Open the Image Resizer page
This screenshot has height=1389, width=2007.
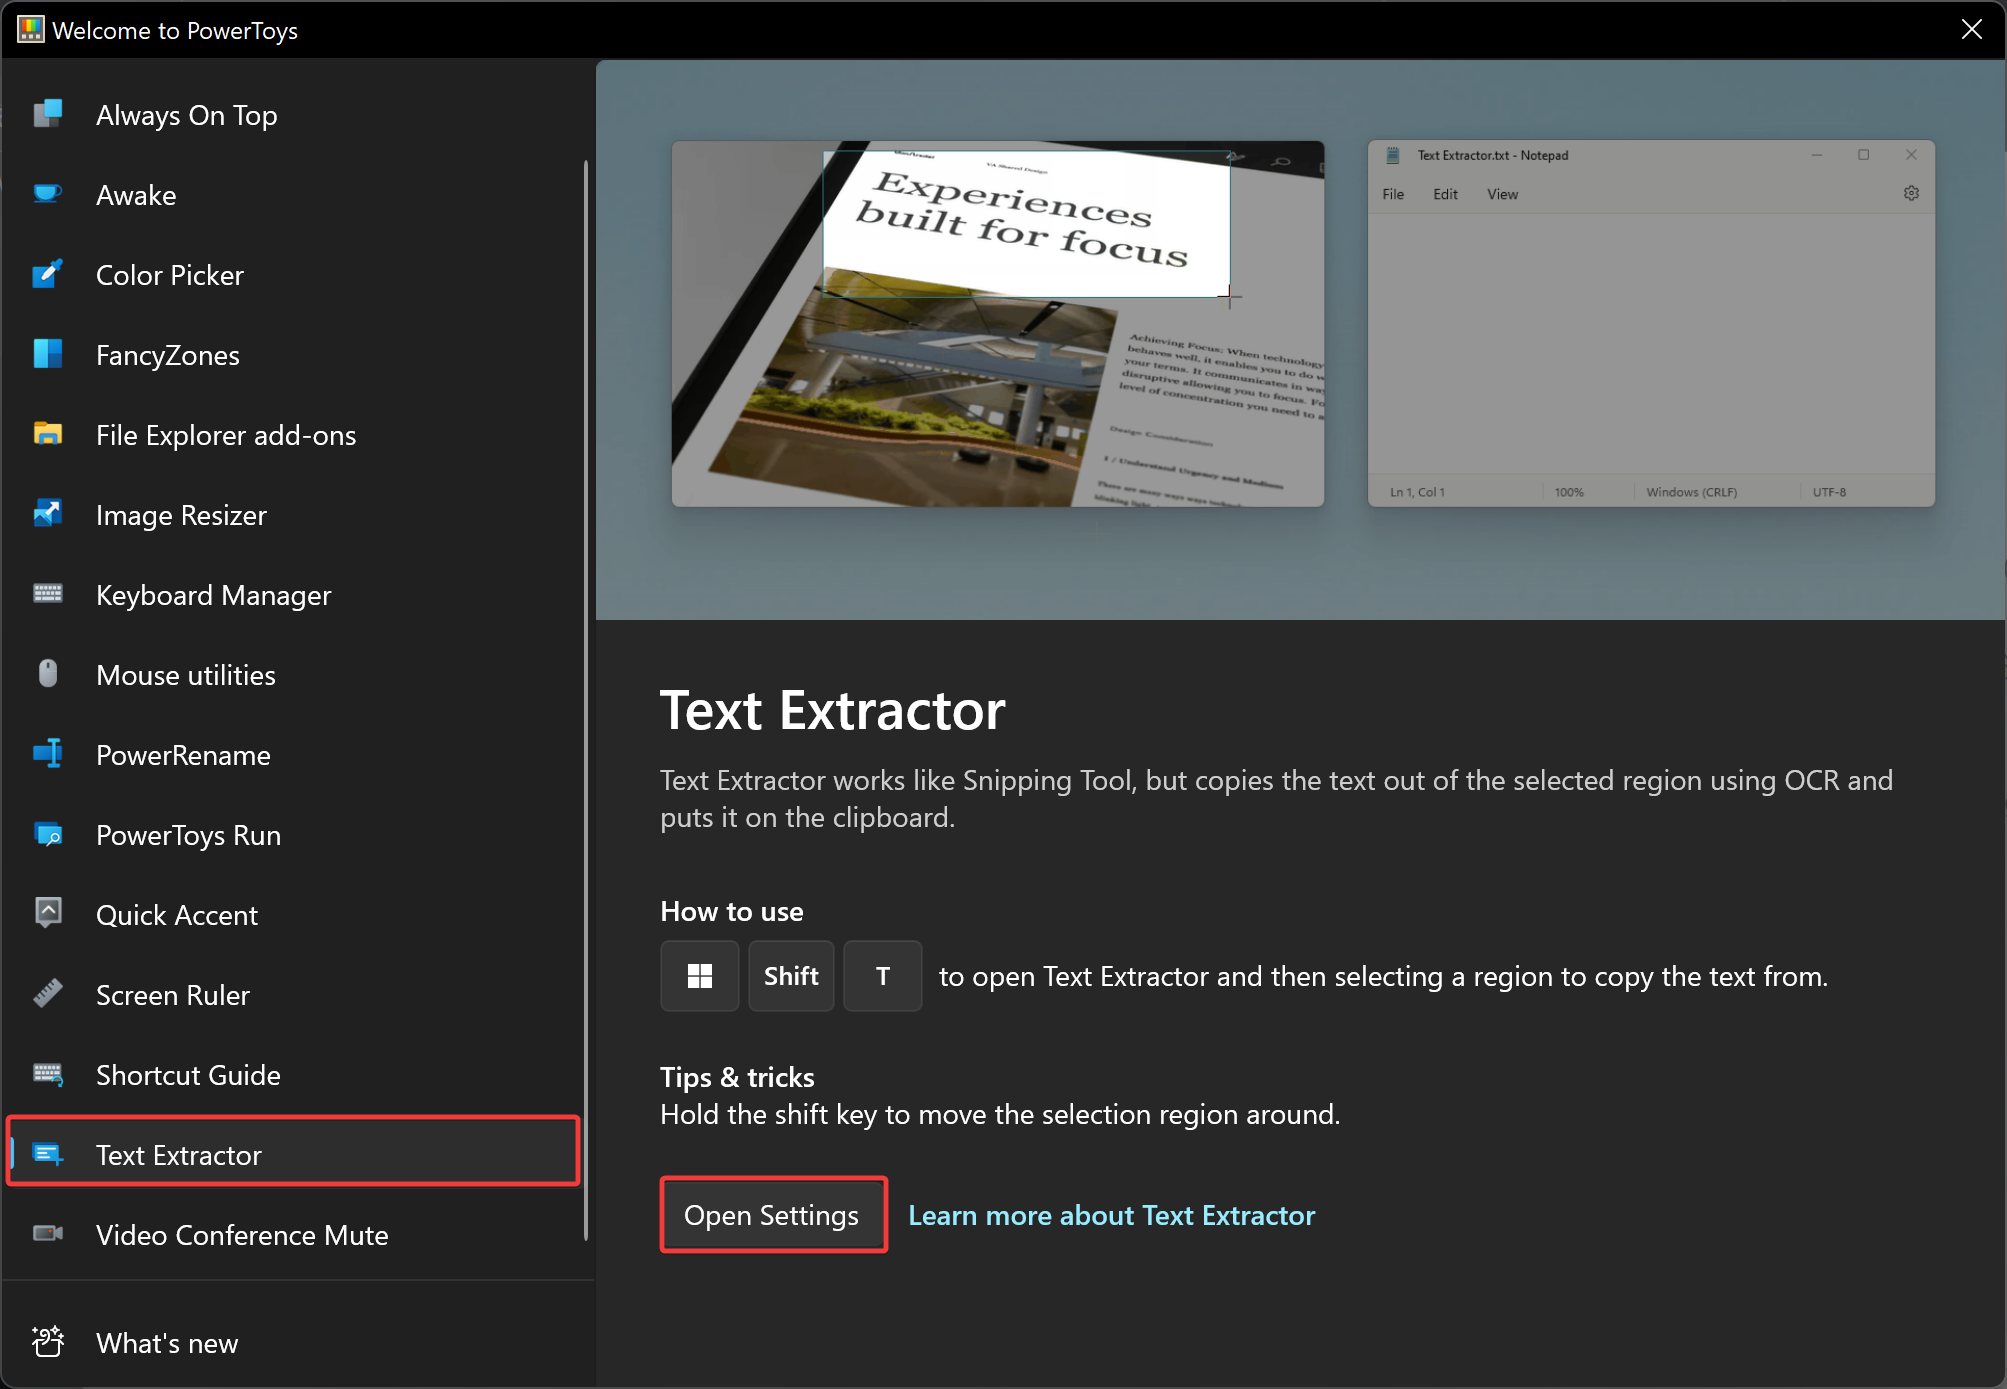292,515
